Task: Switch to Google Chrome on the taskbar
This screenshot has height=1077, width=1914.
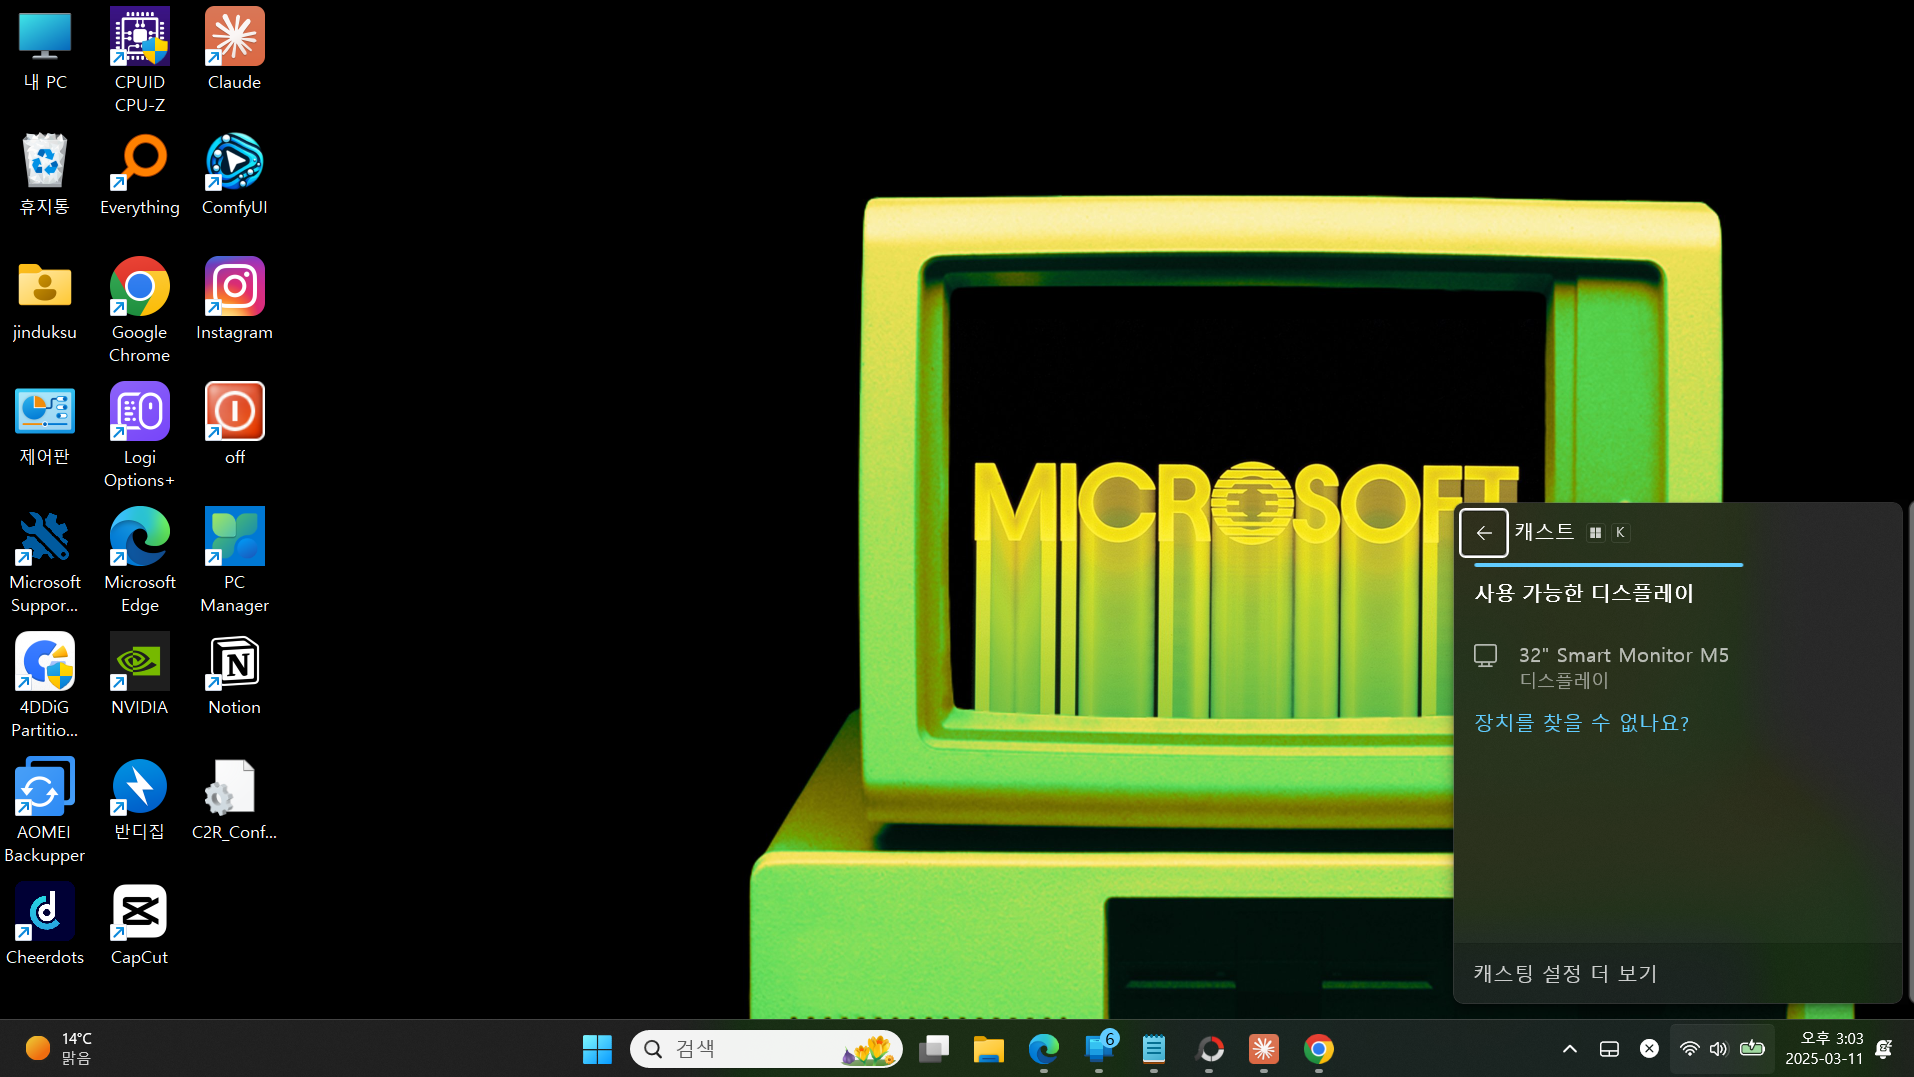Action: (x=1319, y=1049)
